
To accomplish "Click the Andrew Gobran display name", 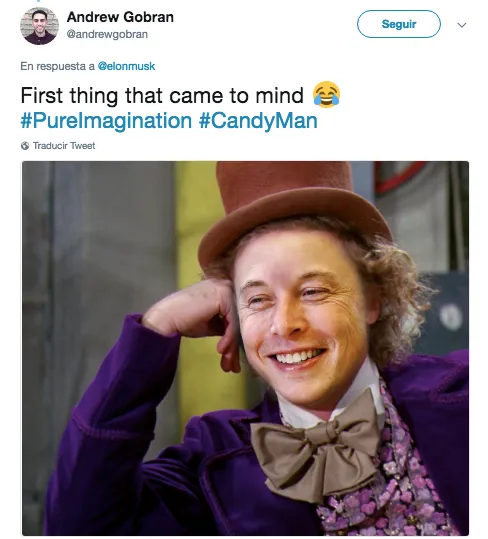I will [x=120, y=17].
